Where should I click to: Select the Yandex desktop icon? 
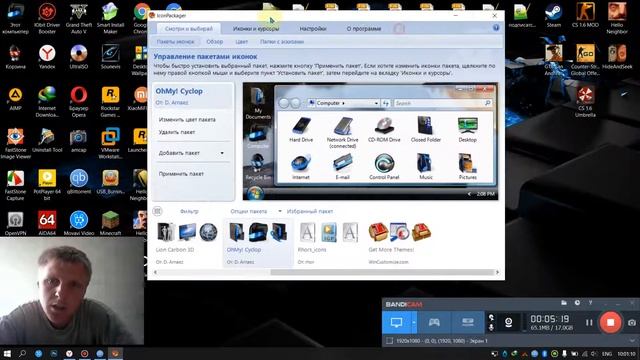47,57
